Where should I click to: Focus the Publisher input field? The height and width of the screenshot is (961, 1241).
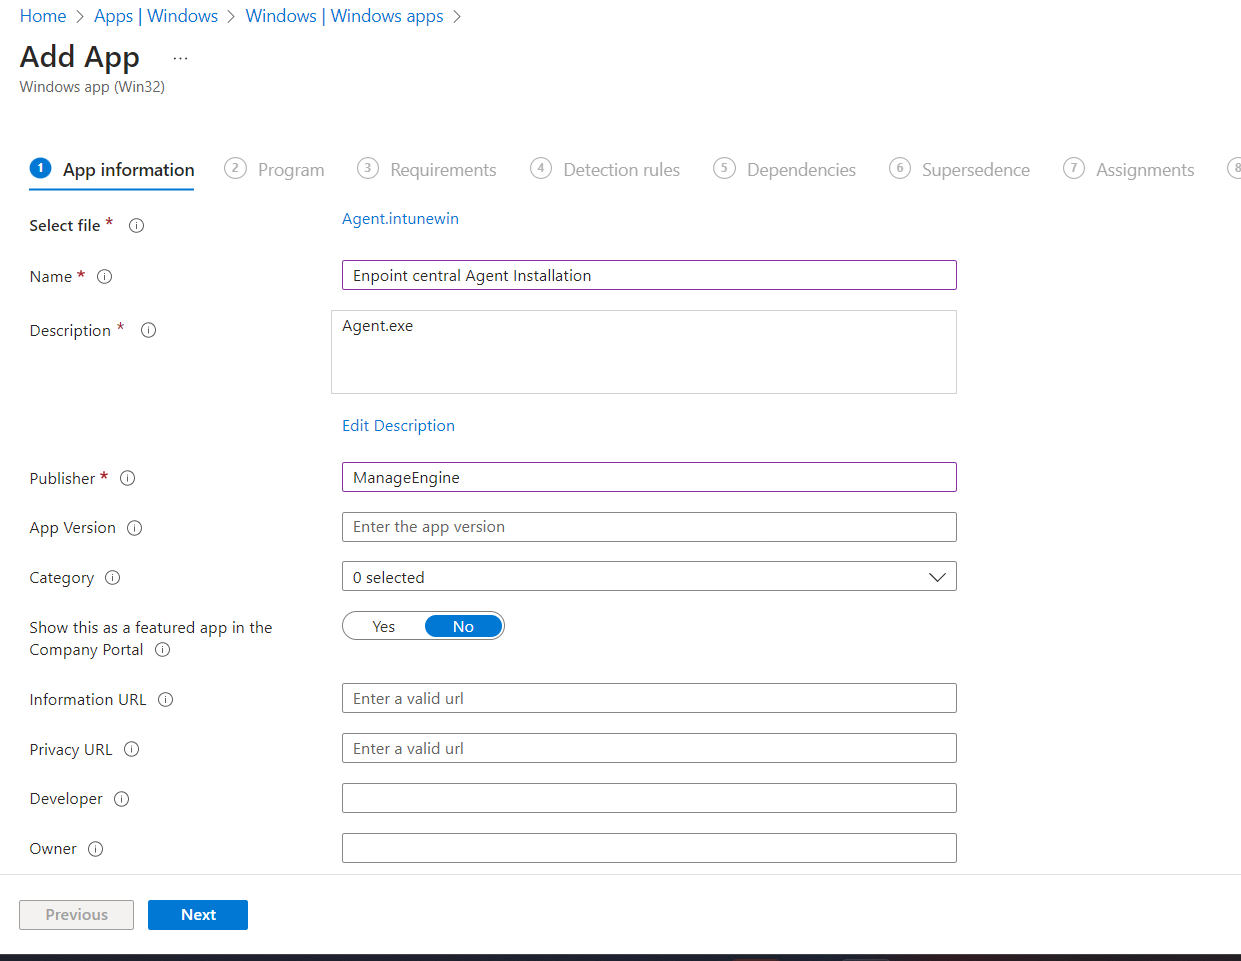click(x=649, y=477)
